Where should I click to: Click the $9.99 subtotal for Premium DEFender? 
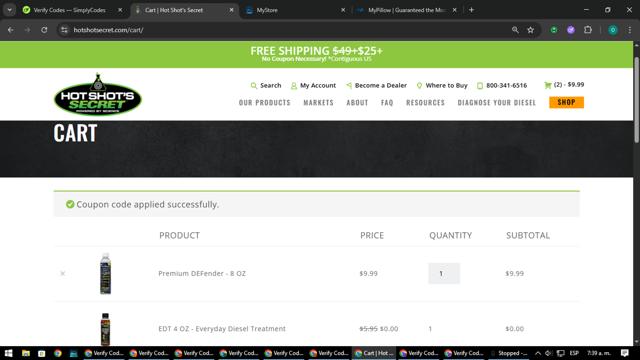(x=514, y=273)
